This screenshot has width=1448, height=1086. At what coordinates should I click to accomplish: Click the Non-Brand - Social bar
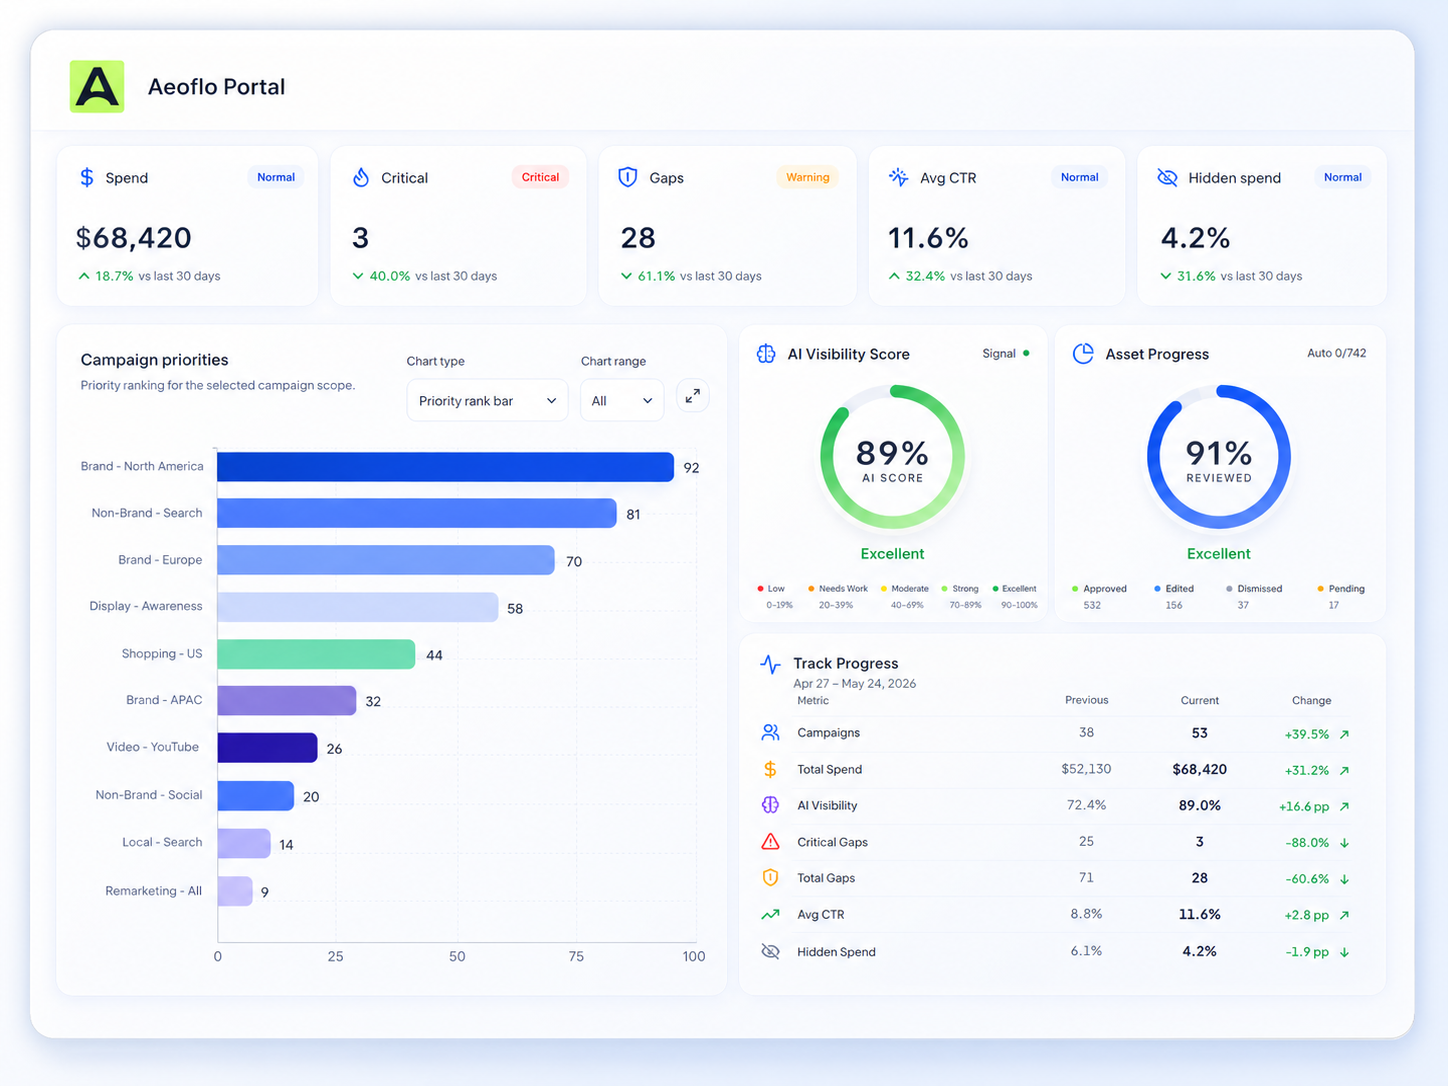(x=256, y=796)
